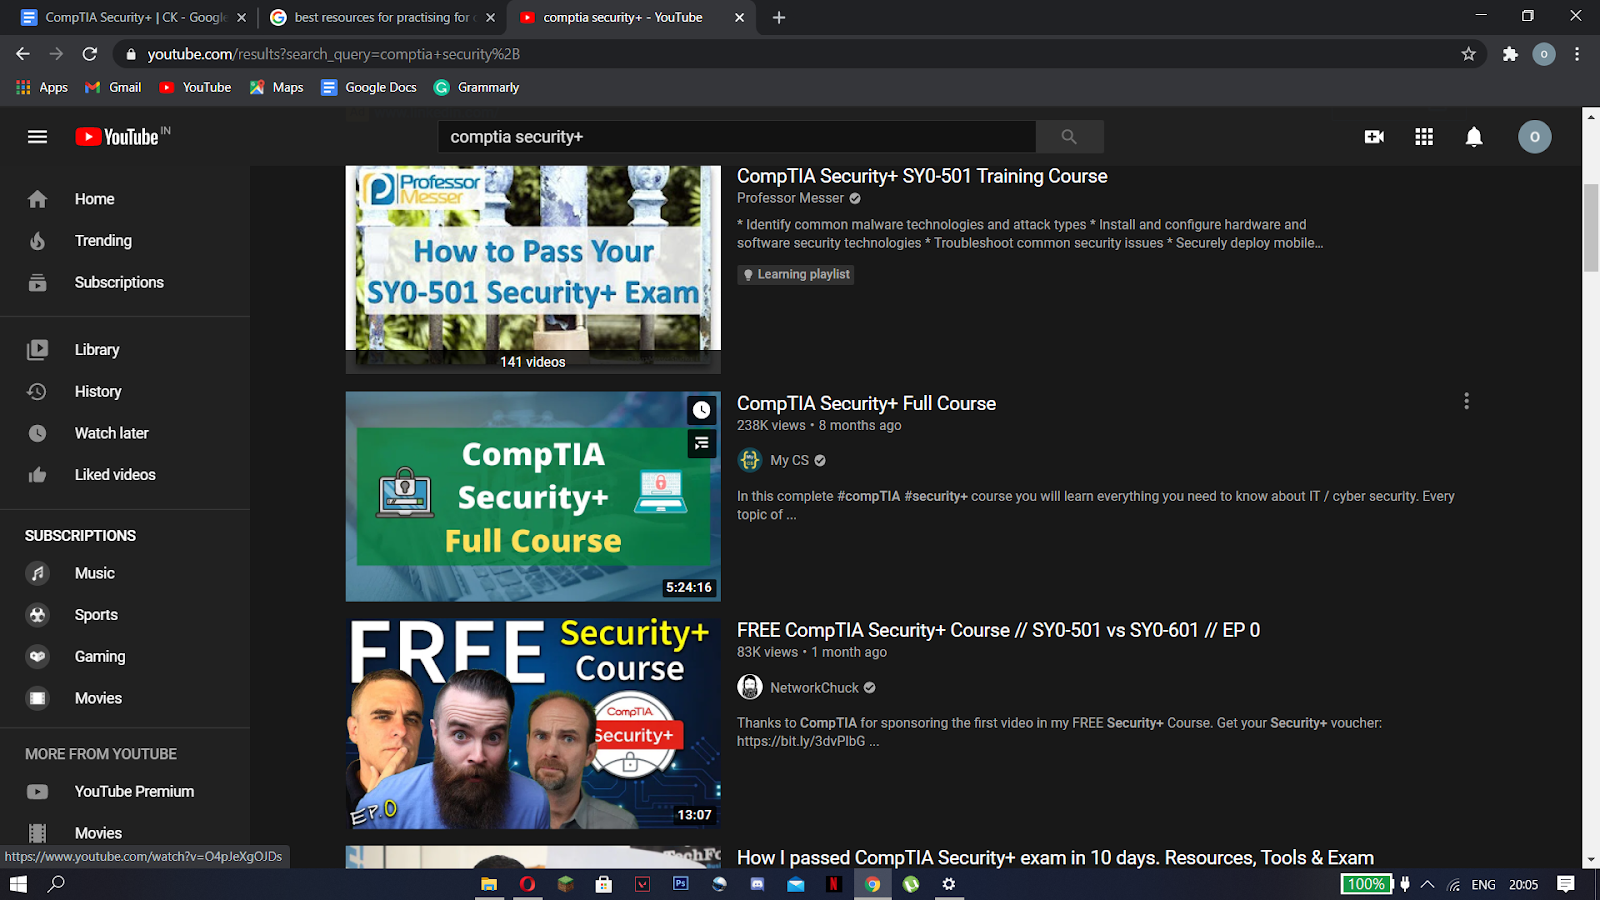Open the Apps bookmark shortcut
The image size is (1600, 900).
42,87
